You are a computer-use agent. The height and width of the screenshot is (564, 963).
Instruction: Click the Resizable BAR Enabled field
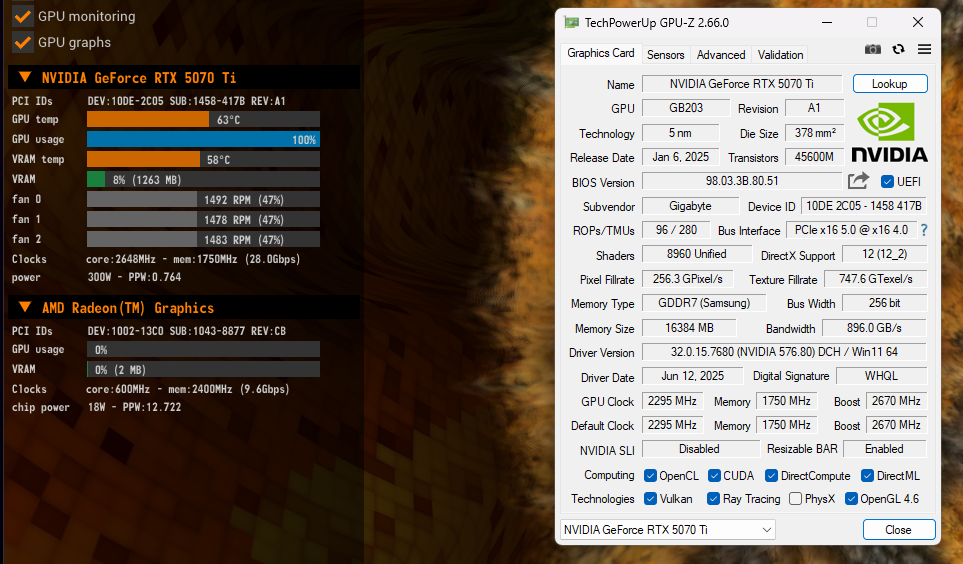point(884,449)
